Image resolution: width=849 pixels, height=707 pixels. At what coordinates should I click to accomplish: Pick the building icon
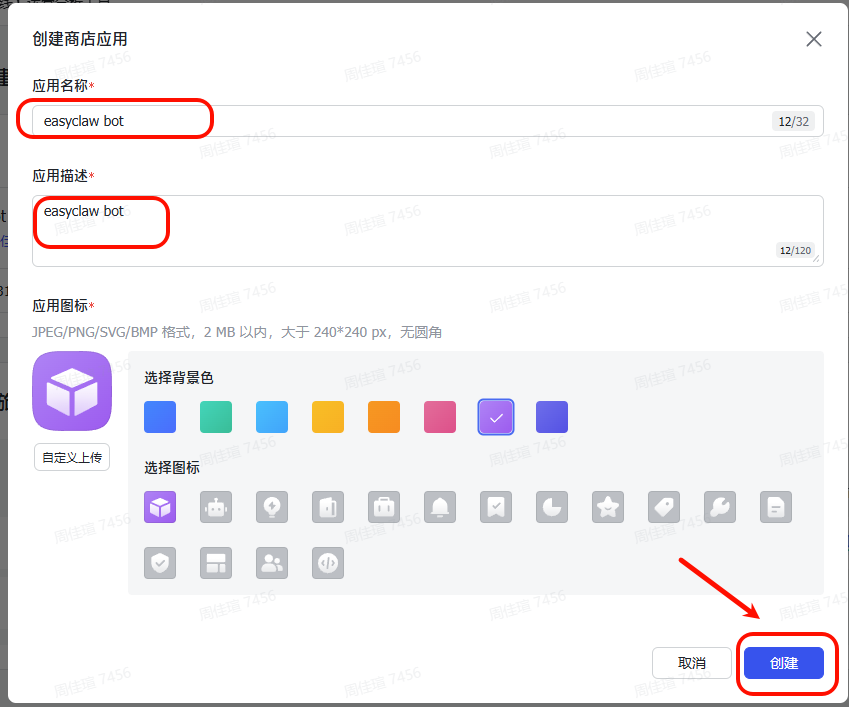click(328, 507)
